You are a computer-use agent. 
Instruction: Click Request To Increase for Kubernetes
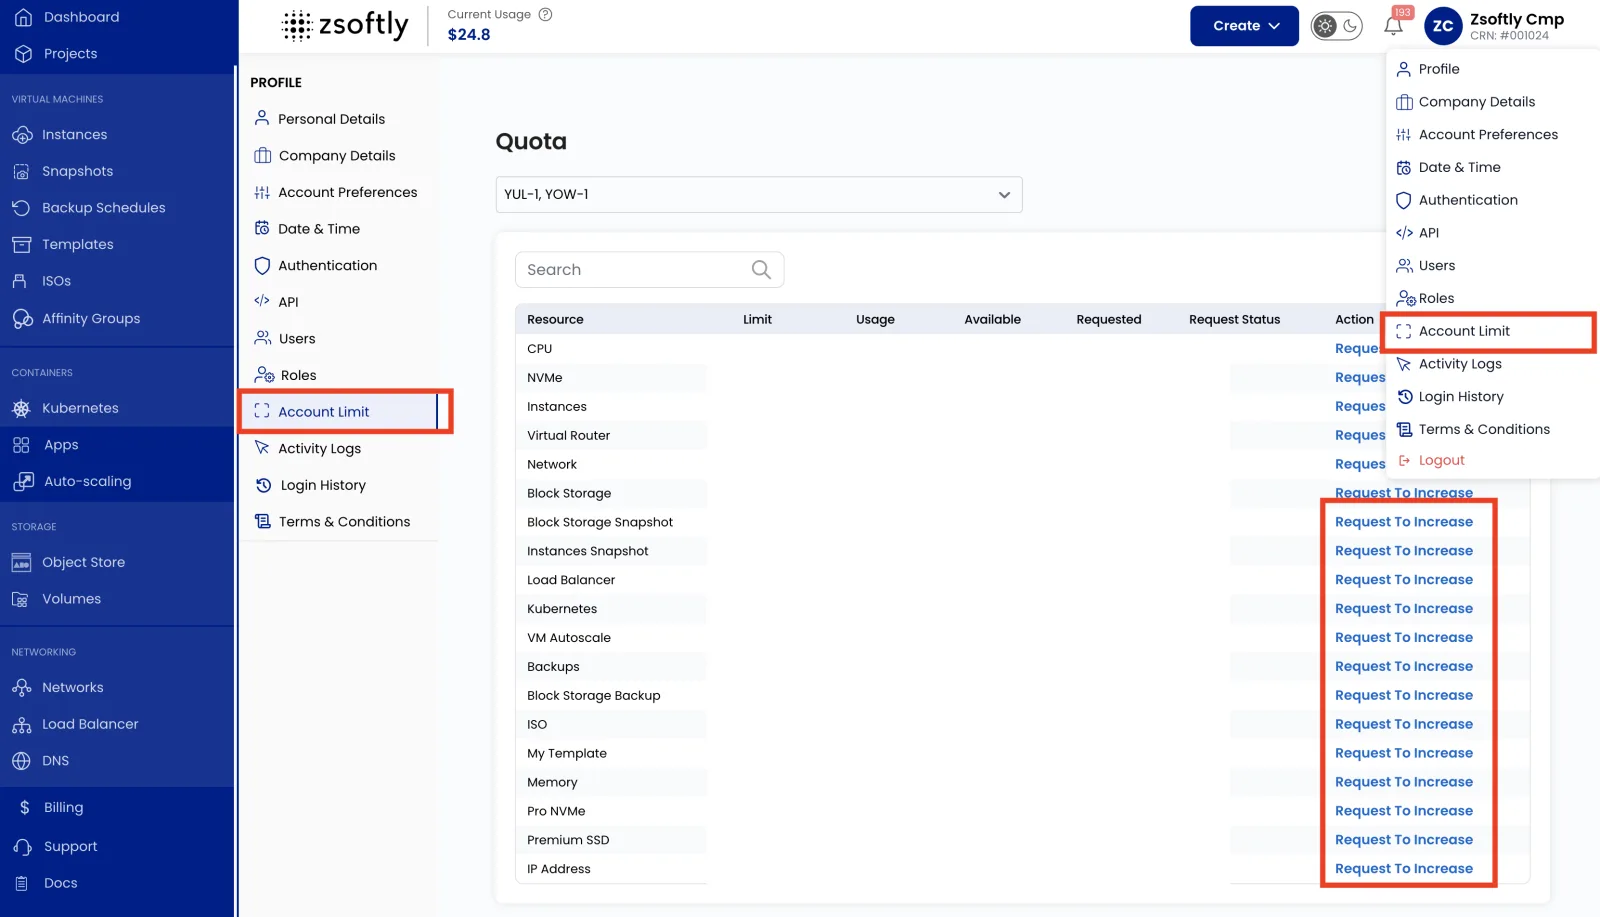[1403, 609]
